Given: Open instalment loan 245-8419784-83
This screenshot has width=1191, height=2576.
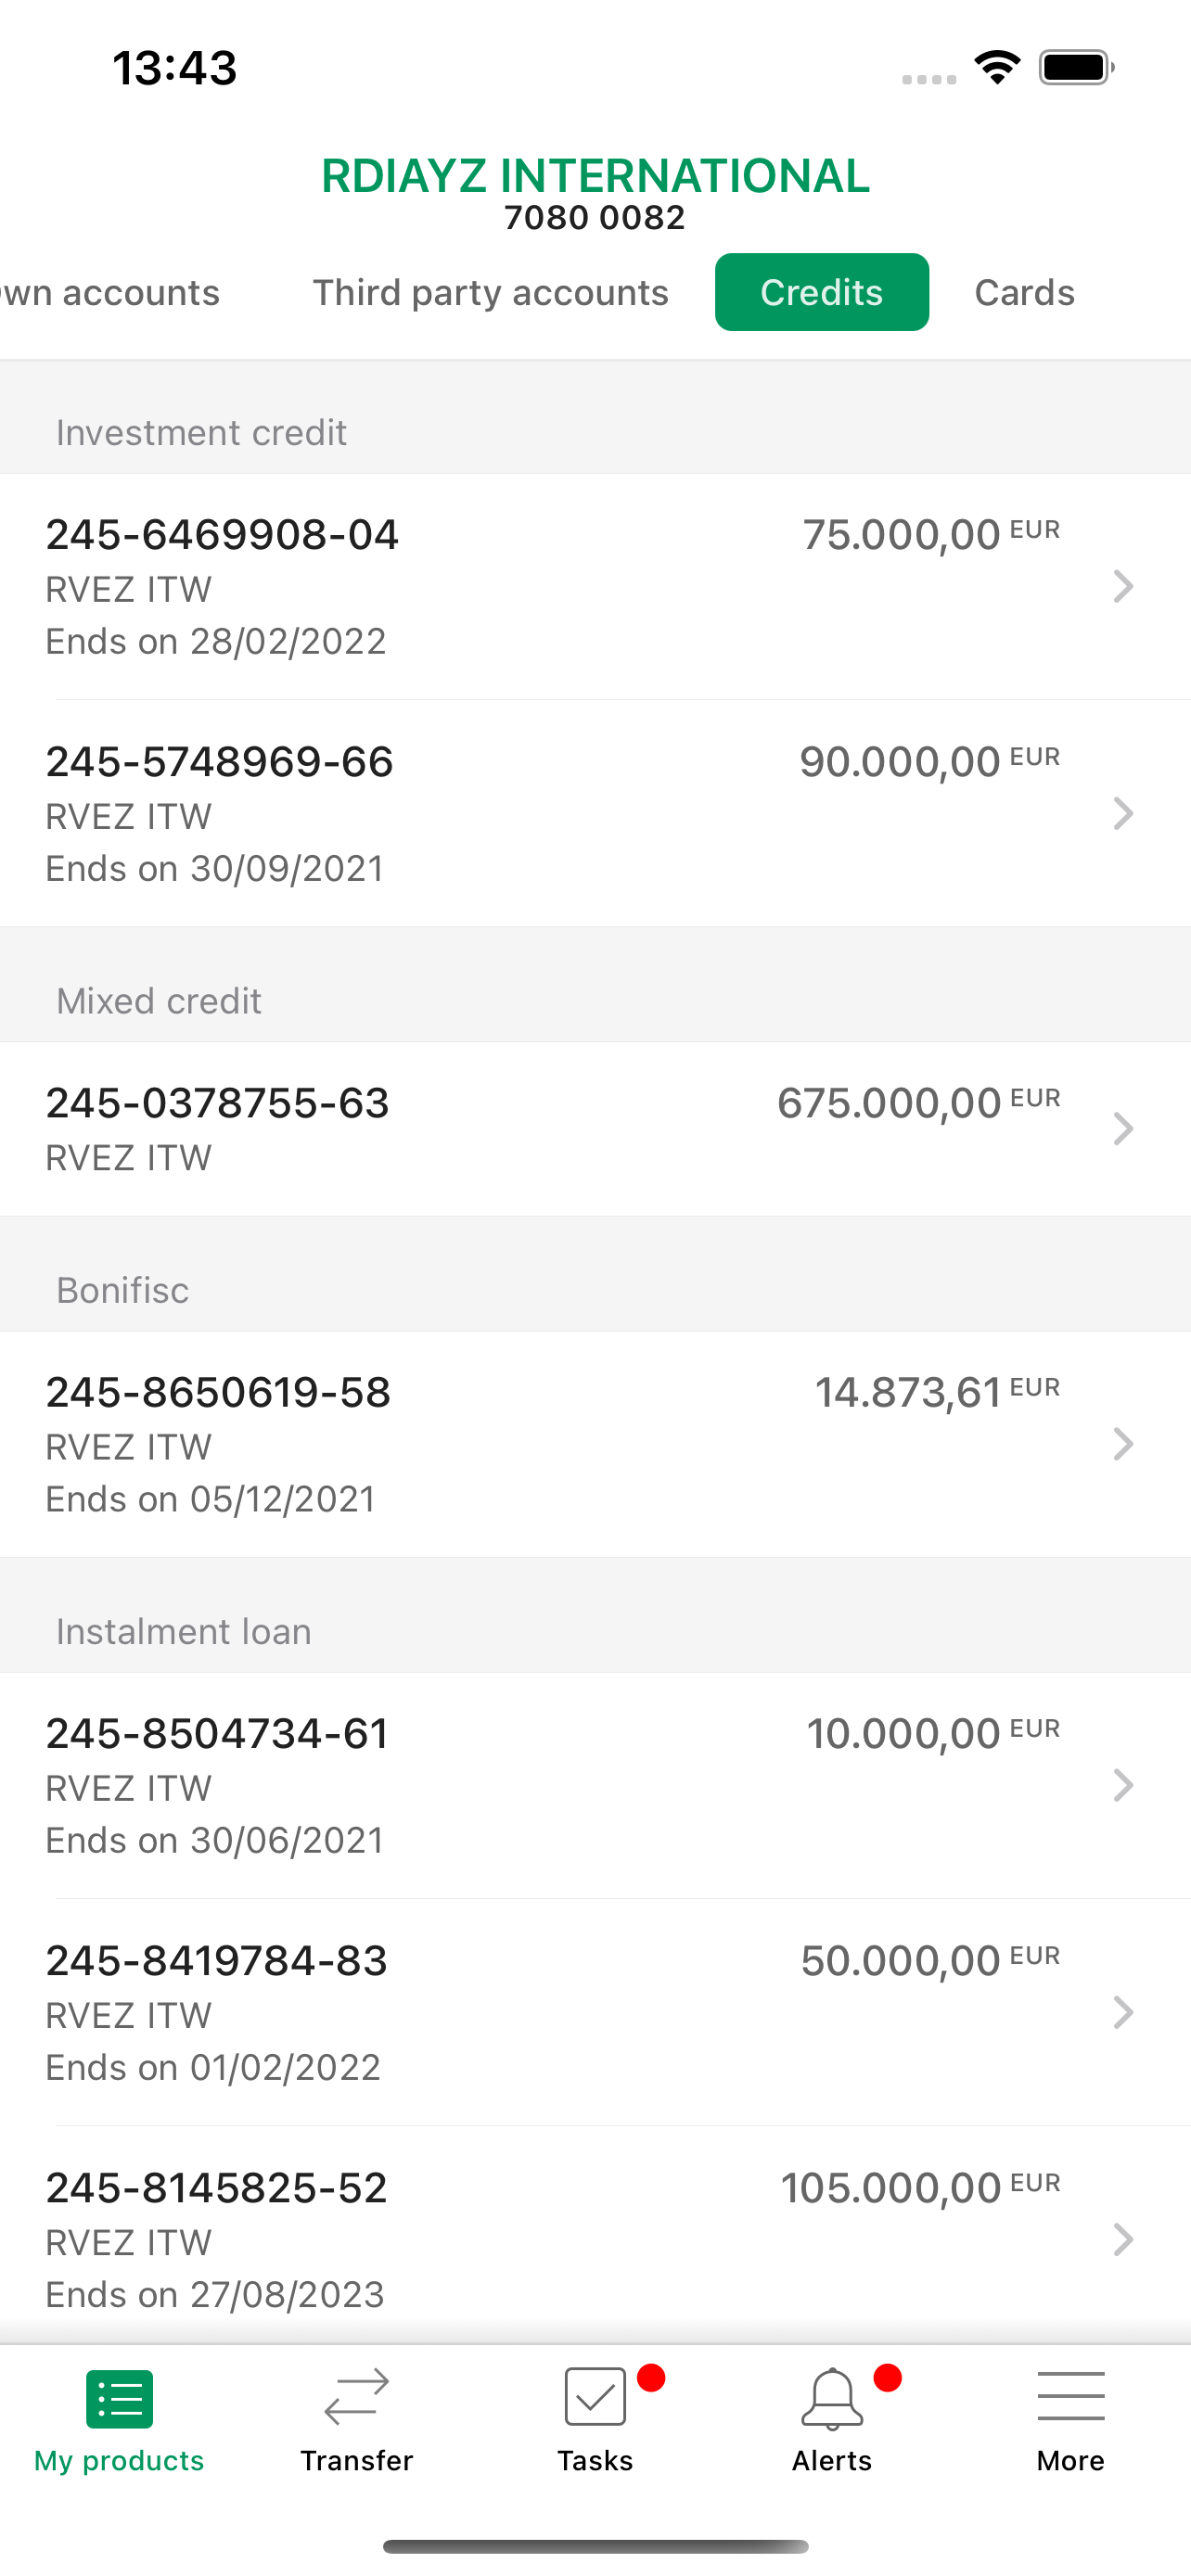Looking at the screenshot, I should pyautogui.click(x=595, y=2012).
